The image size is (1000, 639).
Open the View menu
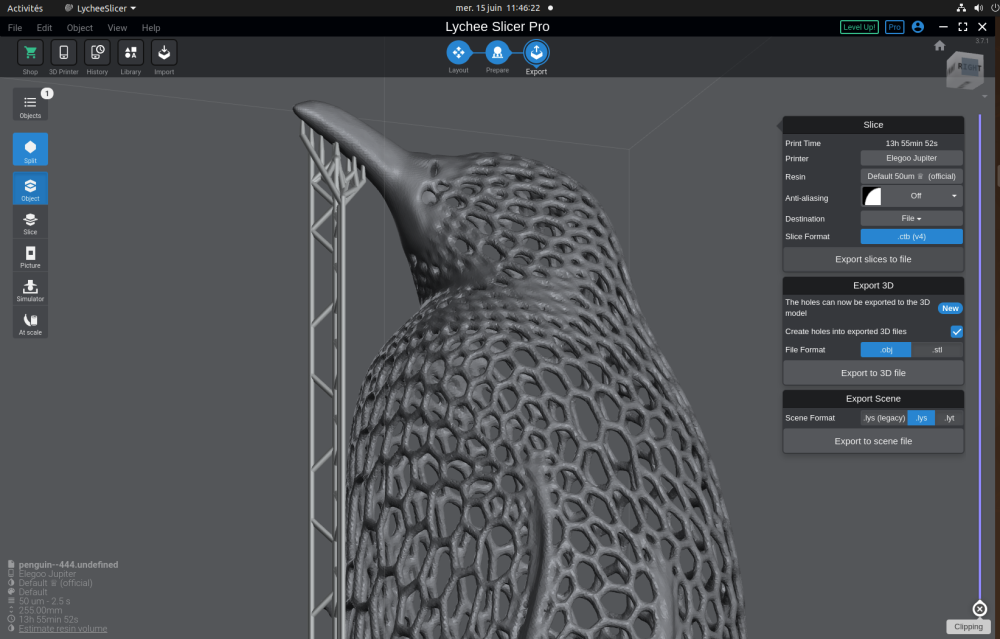(117, 27)
